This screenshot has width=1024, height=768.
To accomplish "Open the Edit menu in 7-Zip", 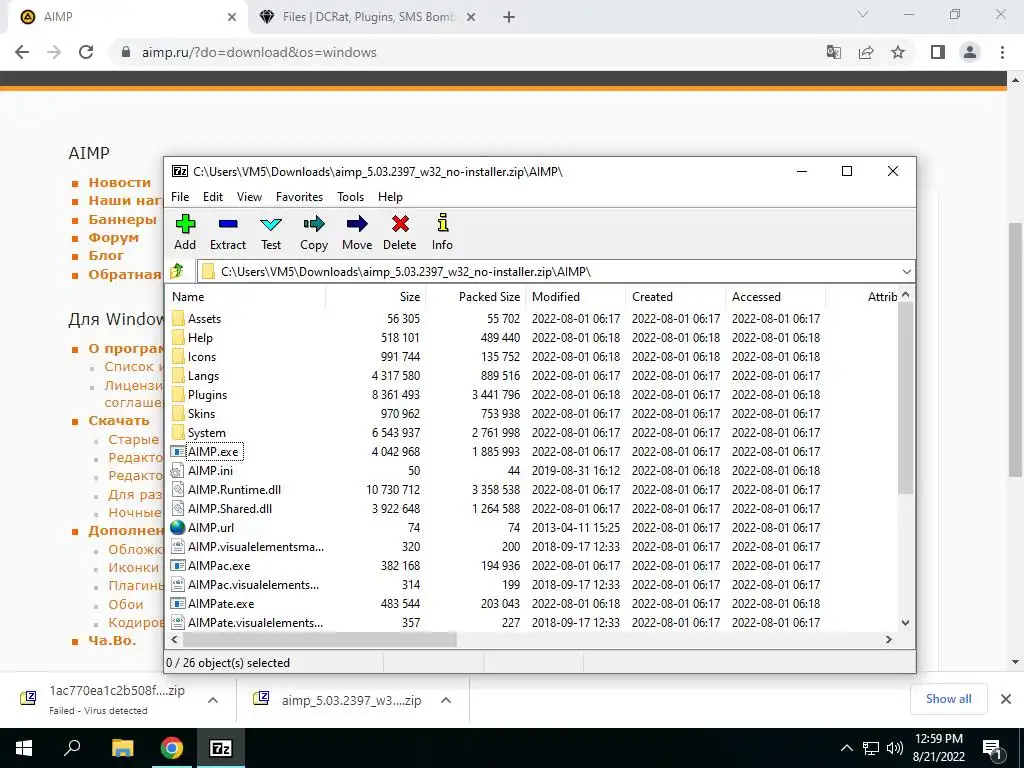I will [213, 197].
